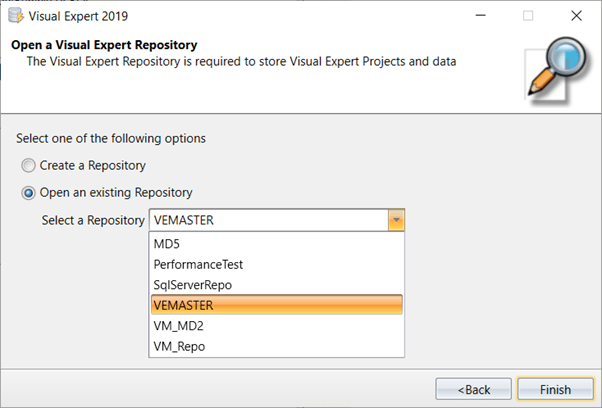Collapse the repository dropdown arrow
Image resolution: width=602 pixels, height=408 pixels.
(395, 220)
